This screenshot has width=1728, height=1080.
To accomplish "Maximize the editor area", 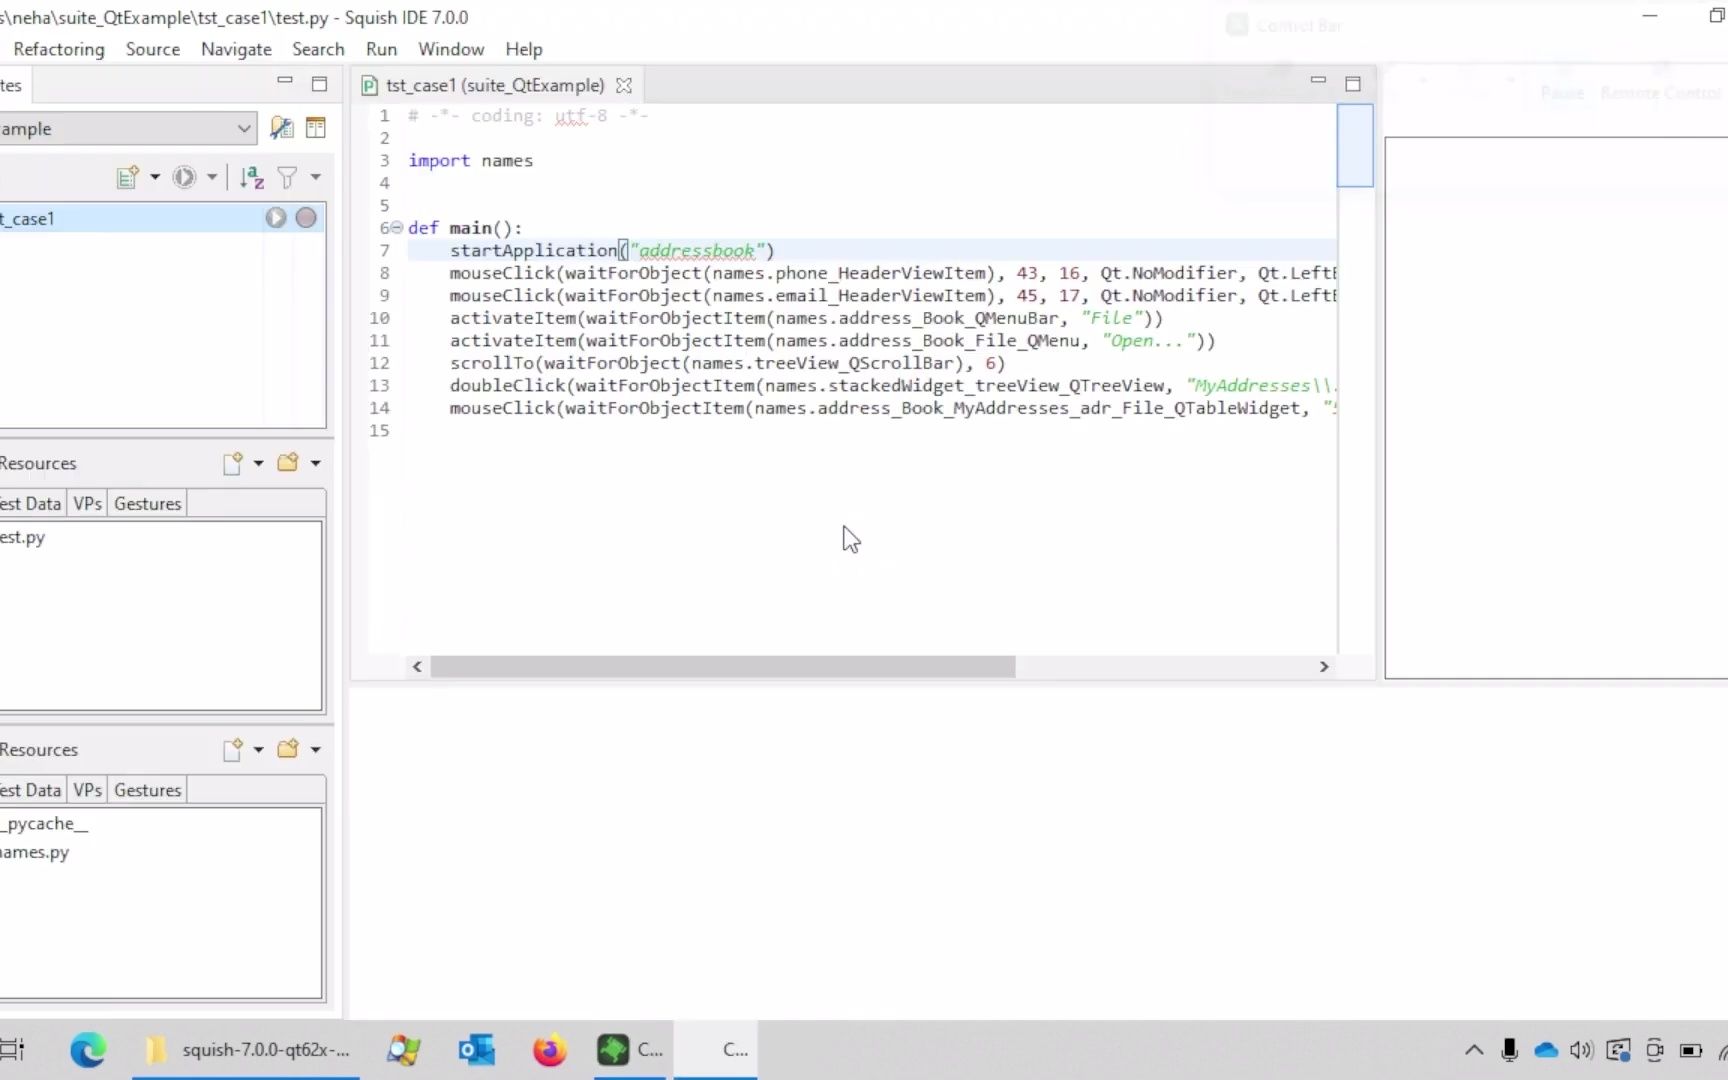I will coord(1353,84).
